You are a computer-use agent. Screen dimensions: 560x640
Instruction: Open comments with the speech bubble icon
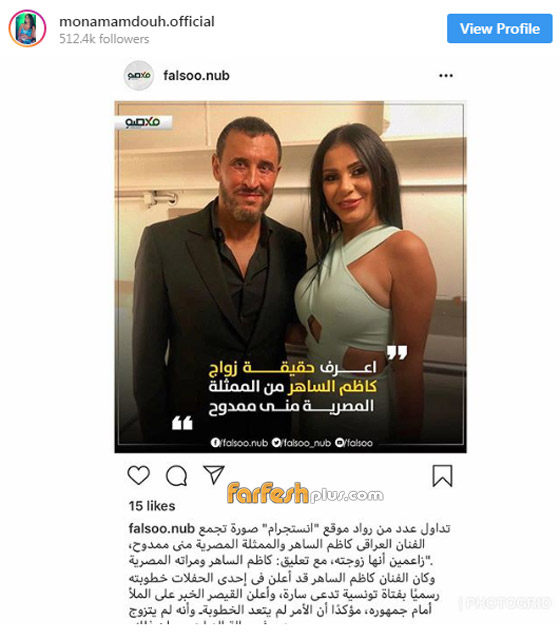click(176, 476)
